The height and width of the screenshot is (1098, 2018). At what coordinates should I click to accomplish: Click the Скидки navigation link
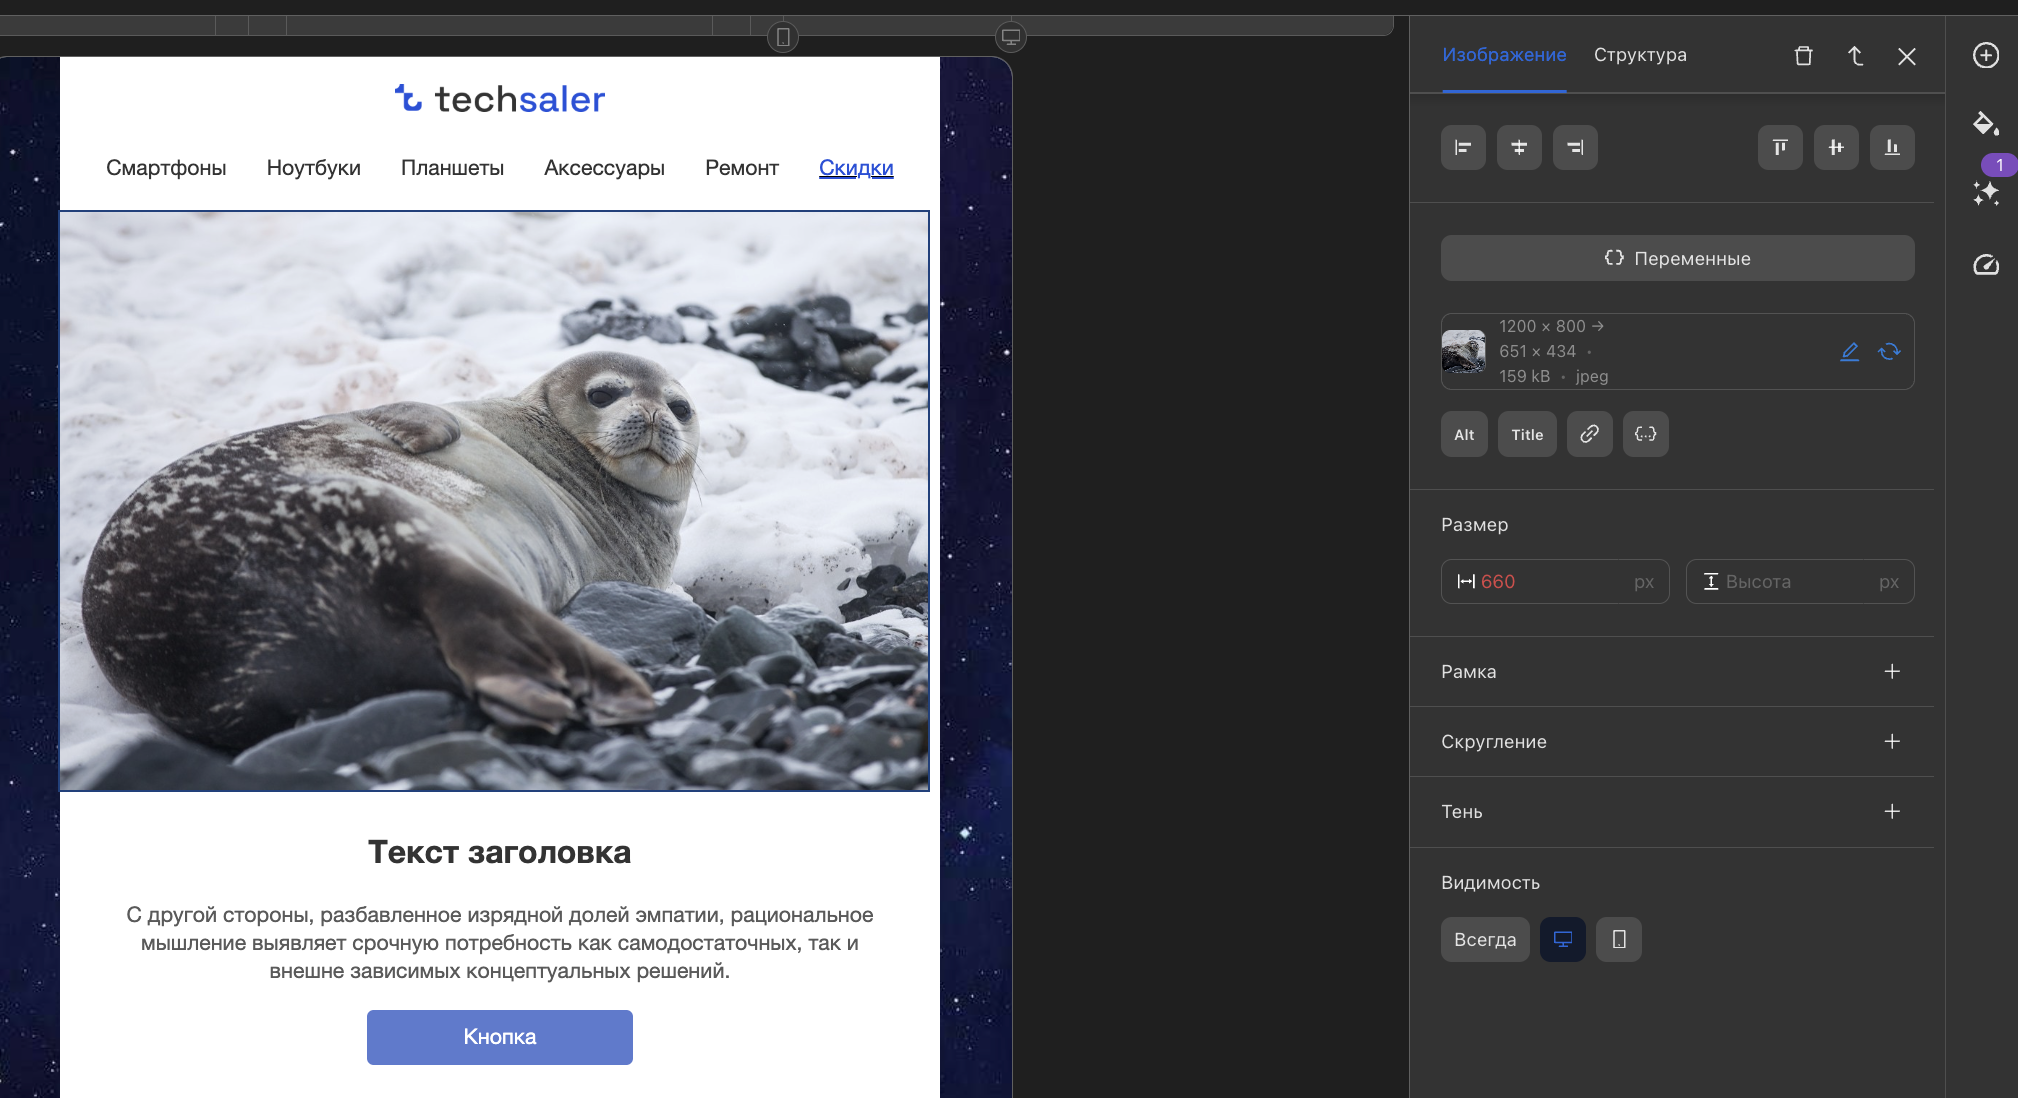pyautogui.click(x=856, y=168)
